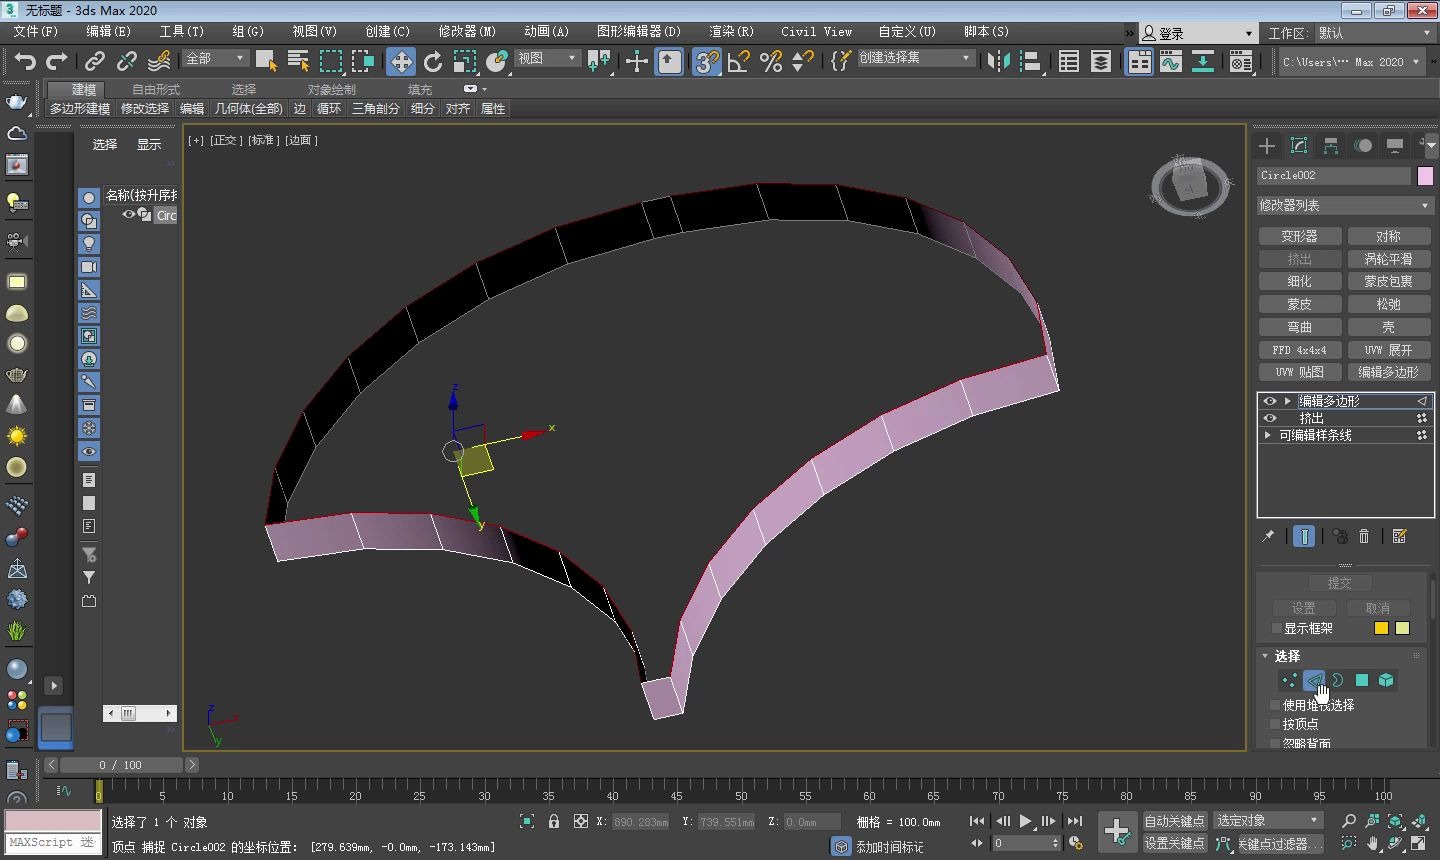Viewport: 1440px width, 860px height.
Task: Remove modifier with the trash icon
Action: click(1364, 537)
